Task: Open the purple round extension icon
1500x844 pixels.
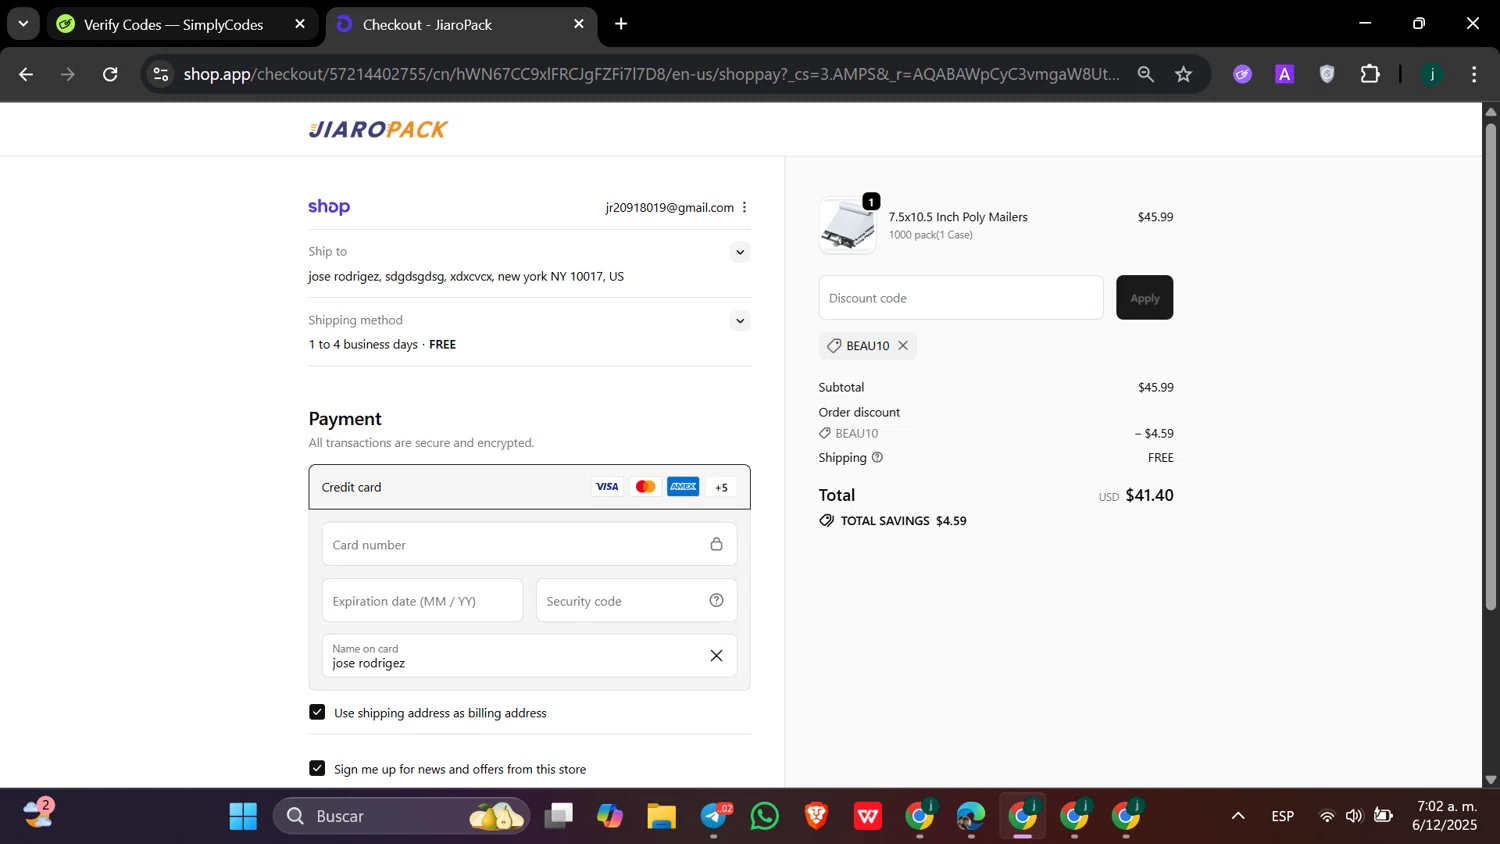Action: 1242,74
